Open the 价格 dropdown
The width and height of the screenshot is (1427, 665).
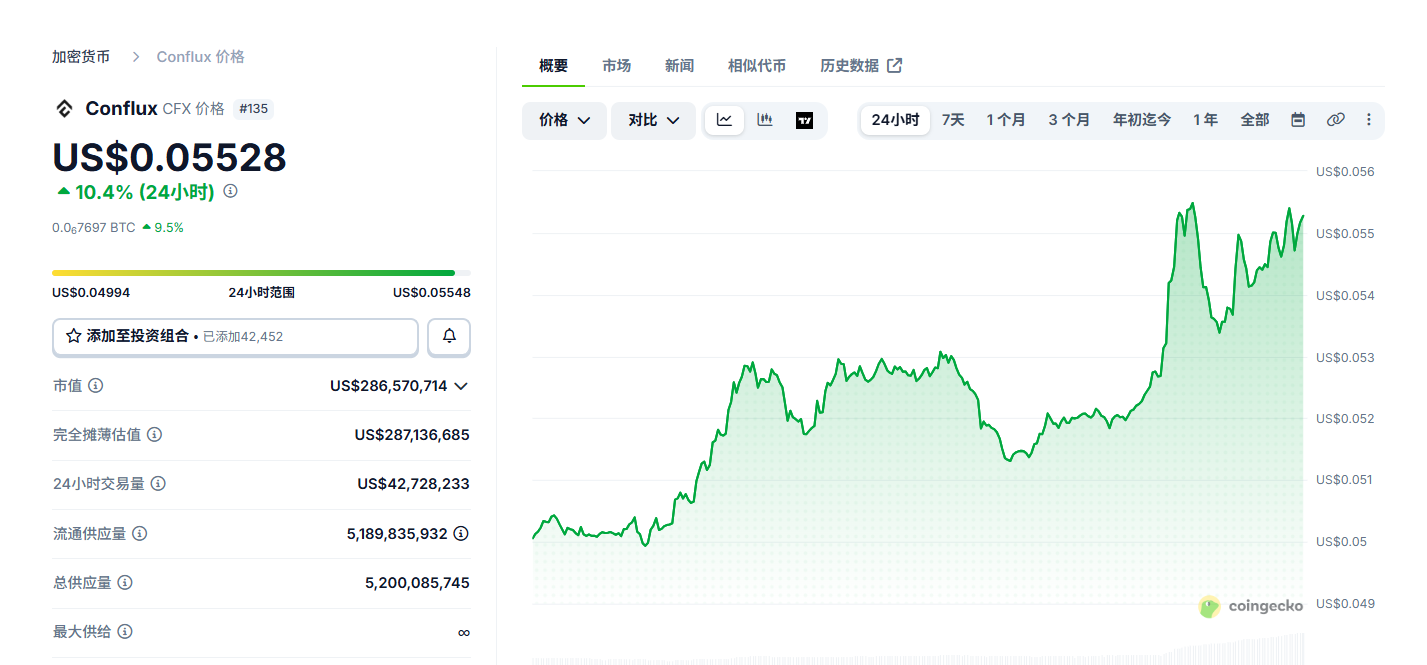[x=564, y=120]
